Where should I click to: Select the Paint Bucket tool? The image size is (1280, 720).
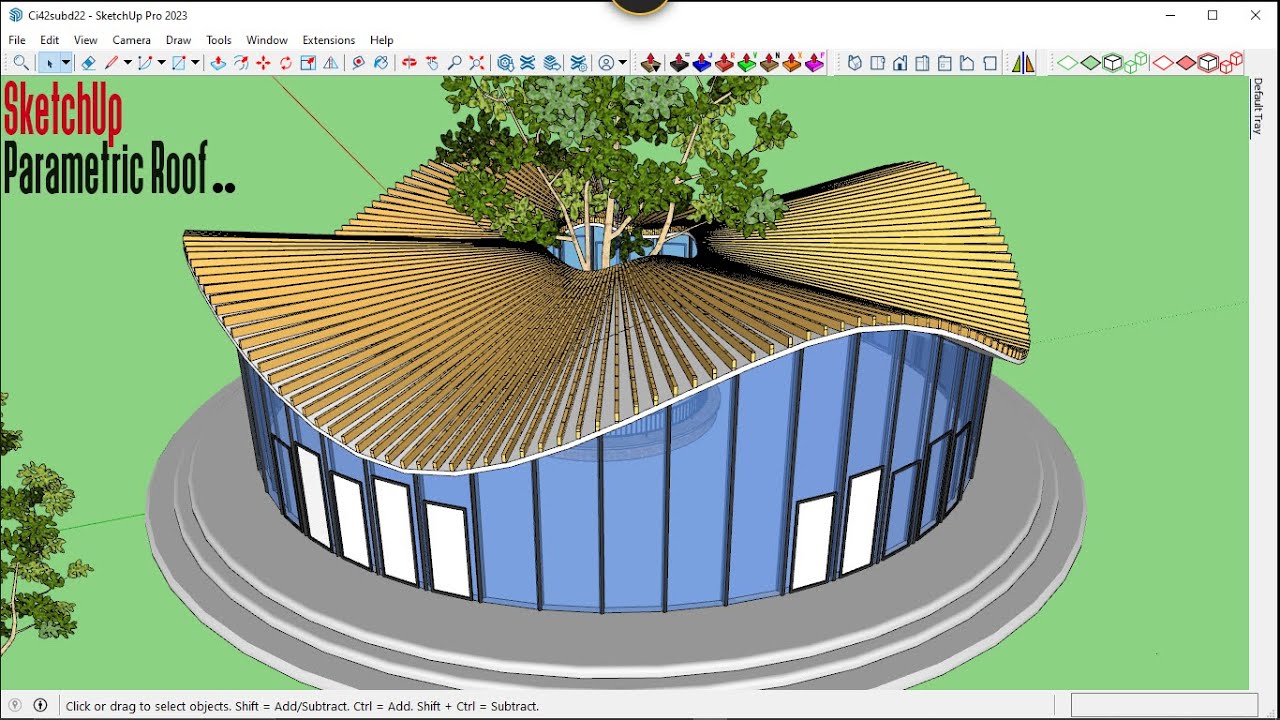pyautogui.click(x=381, y=63)
